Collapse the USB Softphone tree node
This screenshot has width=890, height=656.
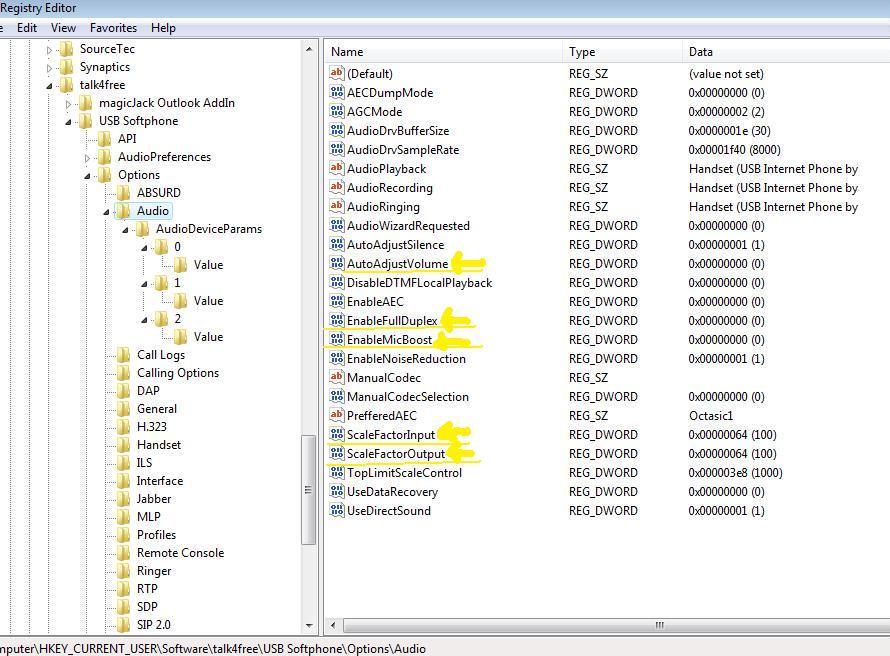point(68,122)
